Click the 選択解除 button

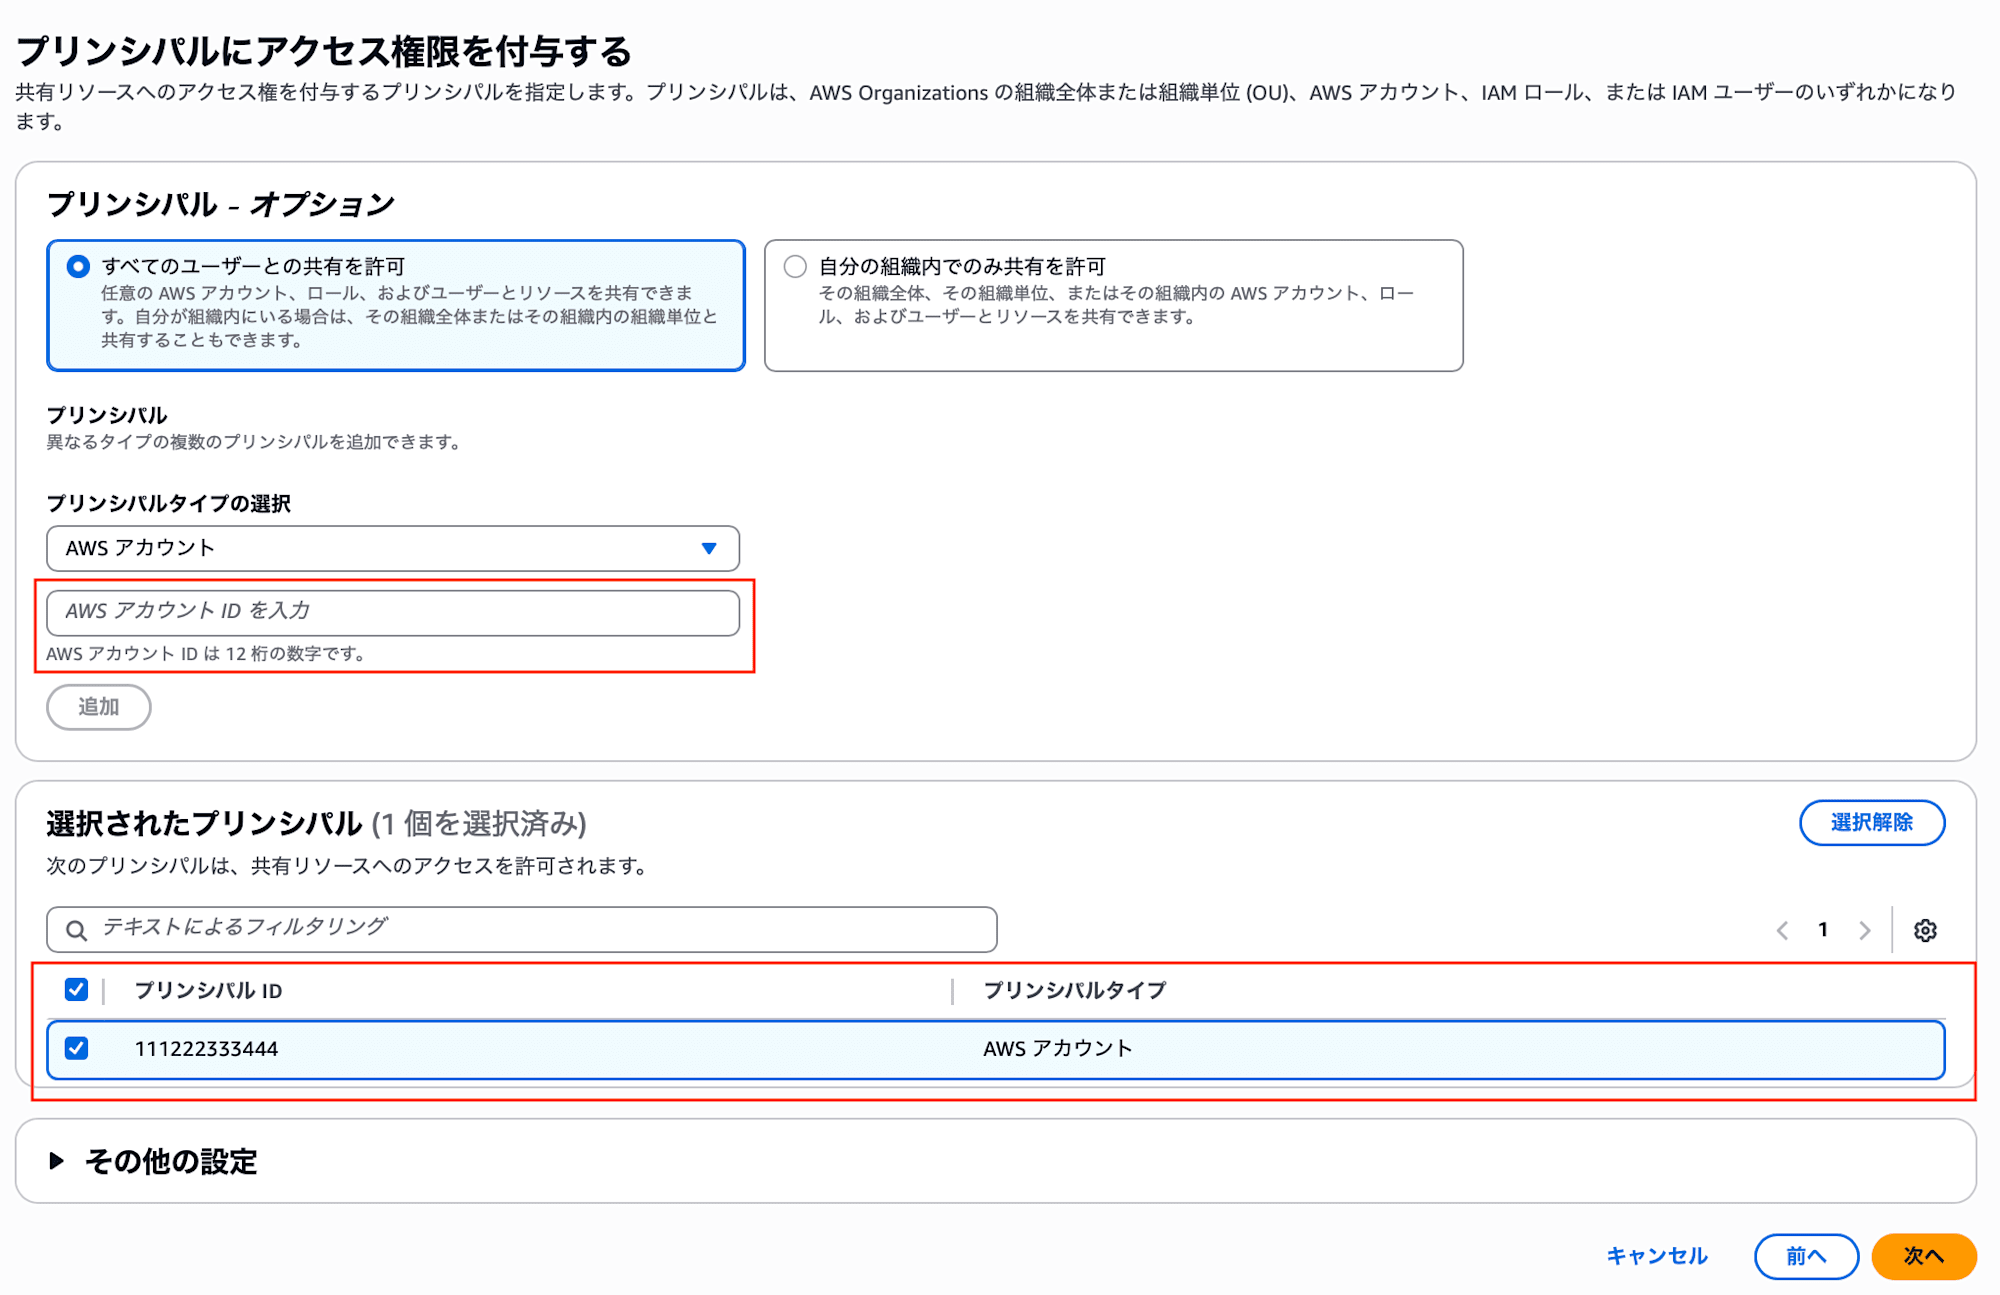(x=1872, y=822)
